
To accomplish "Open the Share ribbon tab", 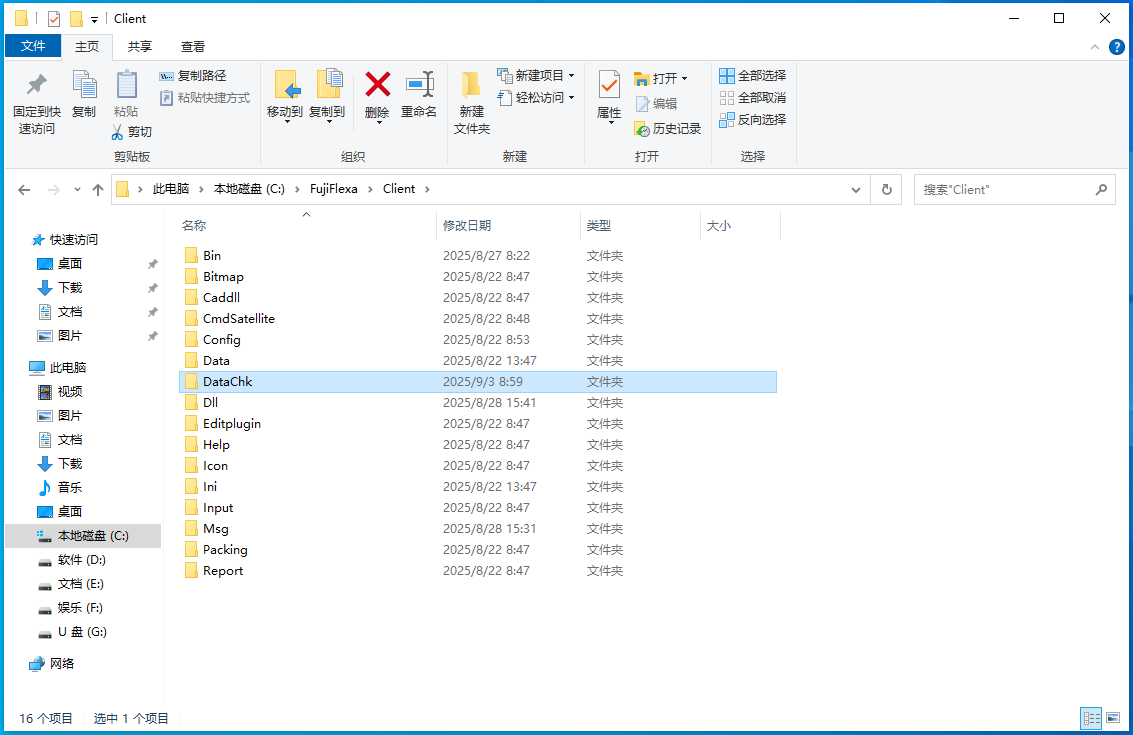I will (140, 46).
